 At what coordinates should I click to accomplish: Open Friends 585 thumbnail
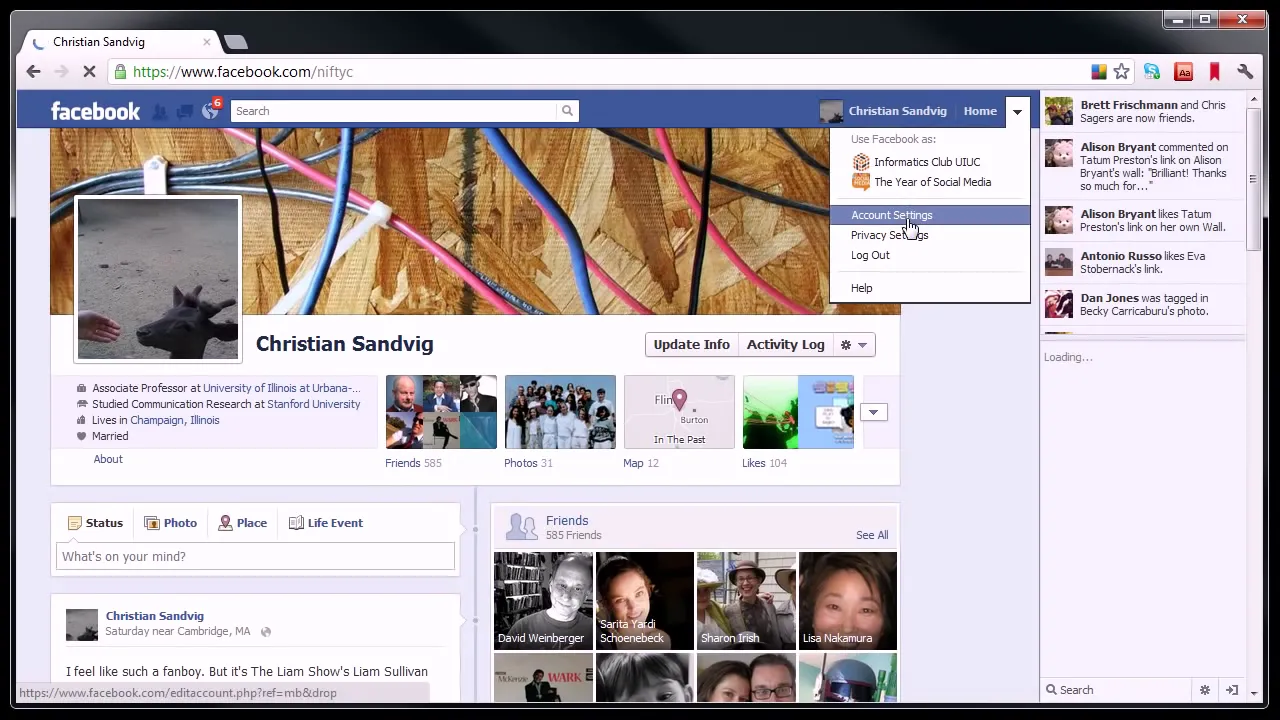(x=441, y=412)
